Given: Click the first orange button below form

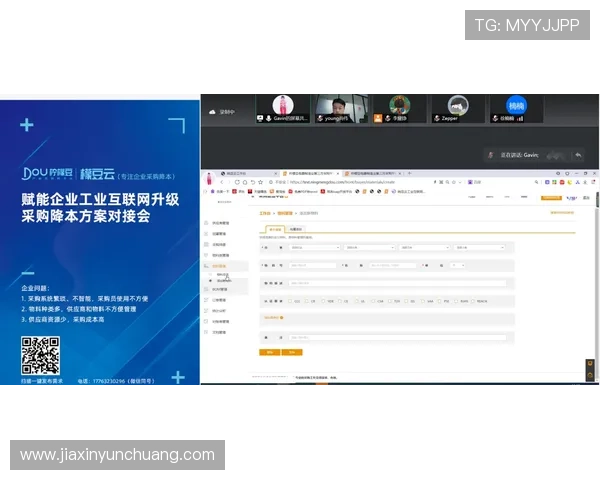Looking at the screenshot, I should (270, 352).
